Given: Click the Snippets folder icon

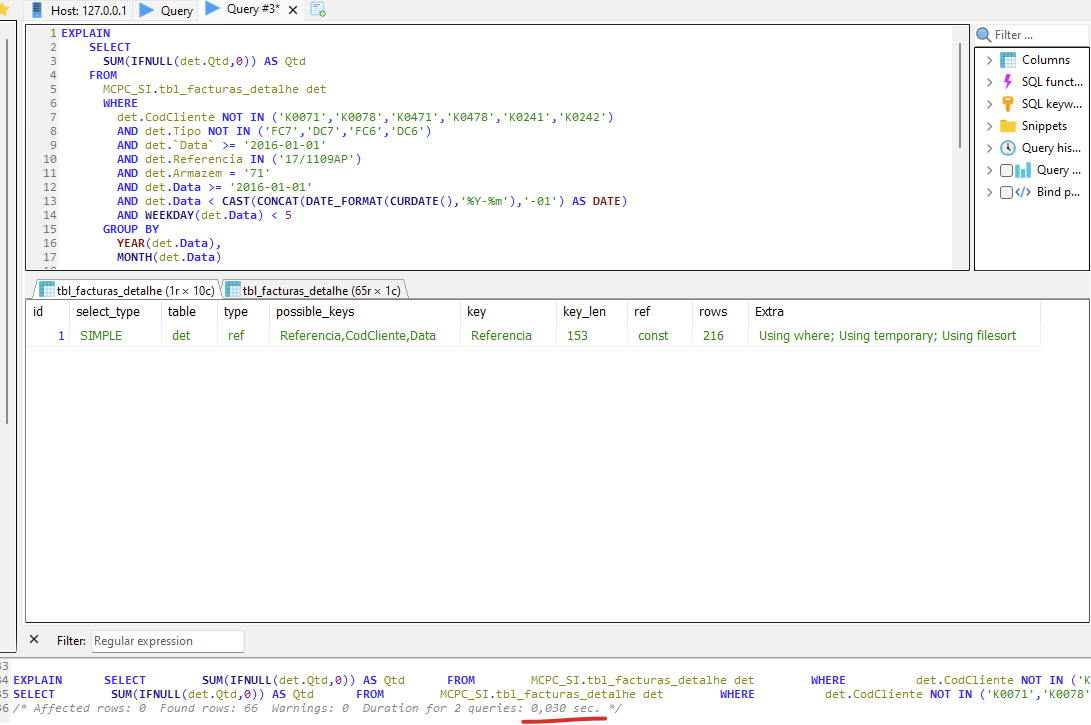Looking at the screenshot, I should 1008,126.
